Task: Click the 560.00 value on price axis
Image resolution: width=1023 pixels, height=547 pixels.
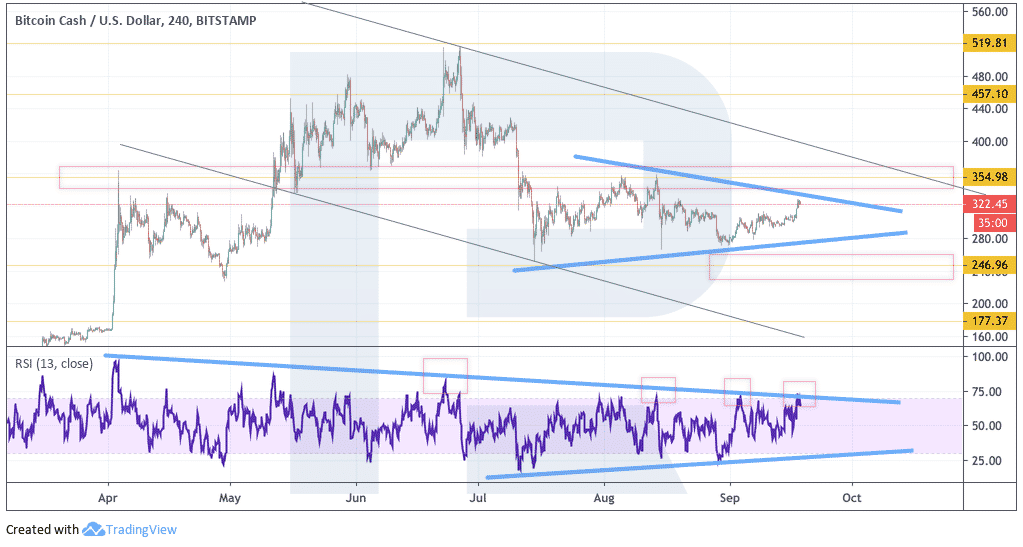Action: (x=990, y=12)
